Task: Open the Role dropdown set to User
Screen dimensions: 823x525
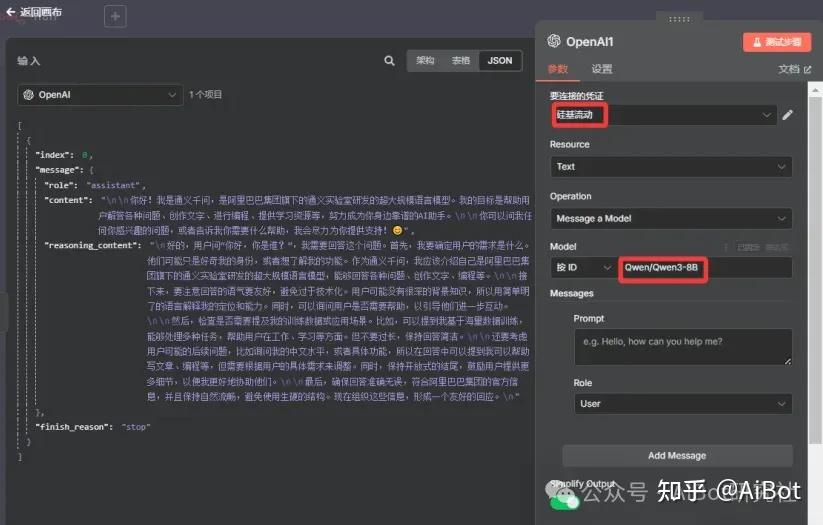Action: pyautogui.click(x=683, y=404)
